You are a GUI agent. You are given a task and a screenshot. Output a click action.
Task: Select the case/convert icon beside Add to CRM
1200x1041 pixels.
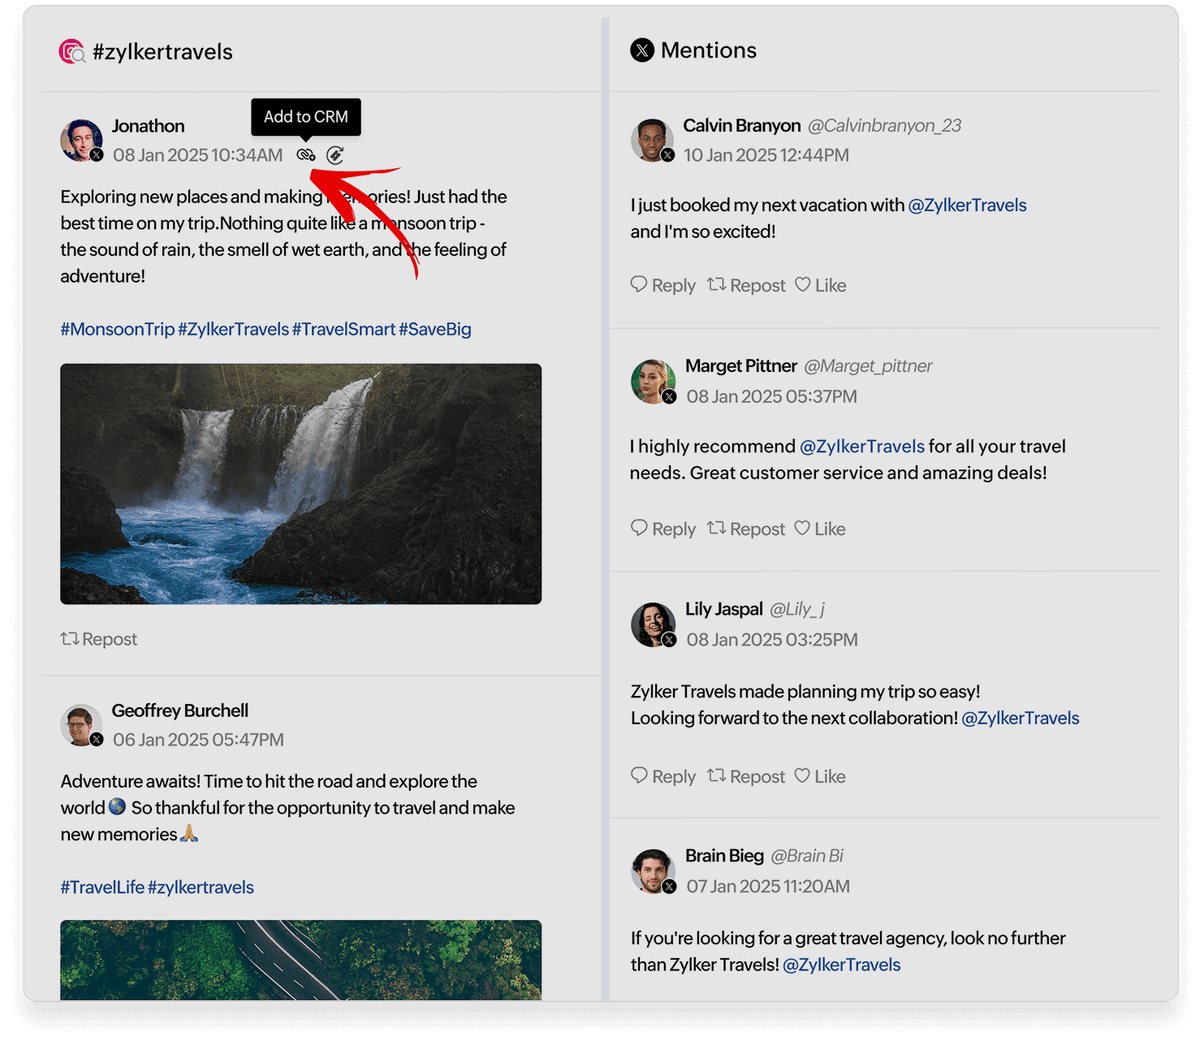coord(335,154)
